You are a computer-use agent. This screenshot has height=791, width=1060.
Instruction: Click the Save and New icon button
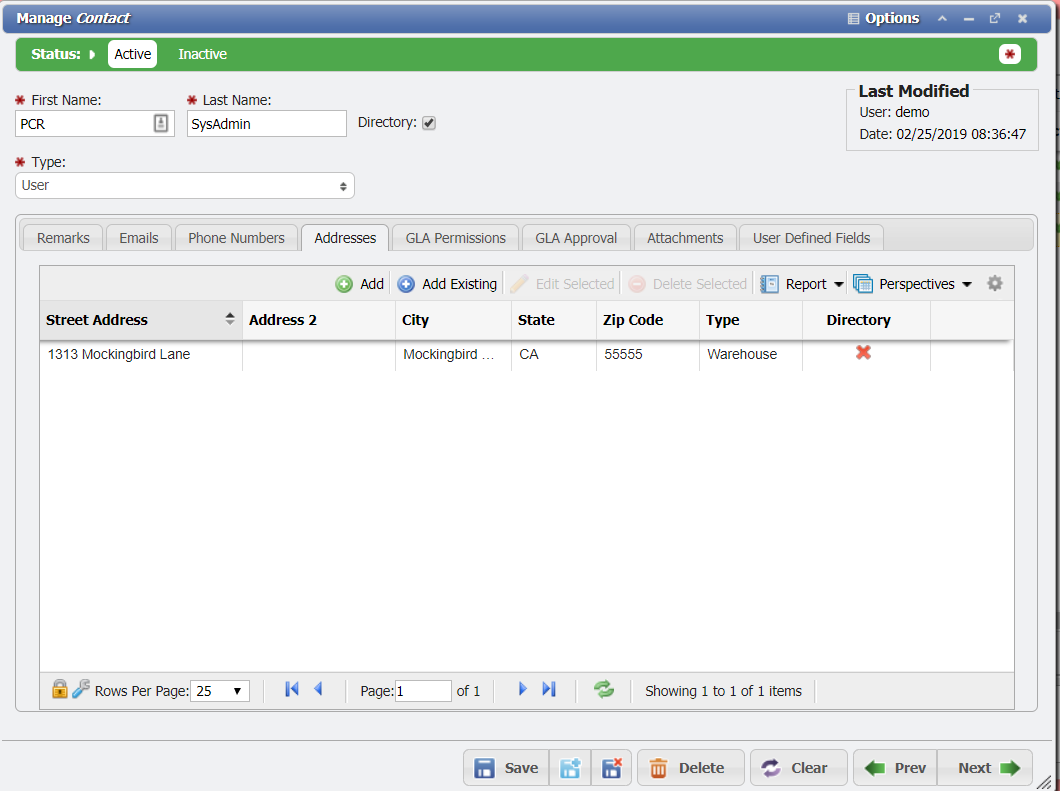[570, 768]
